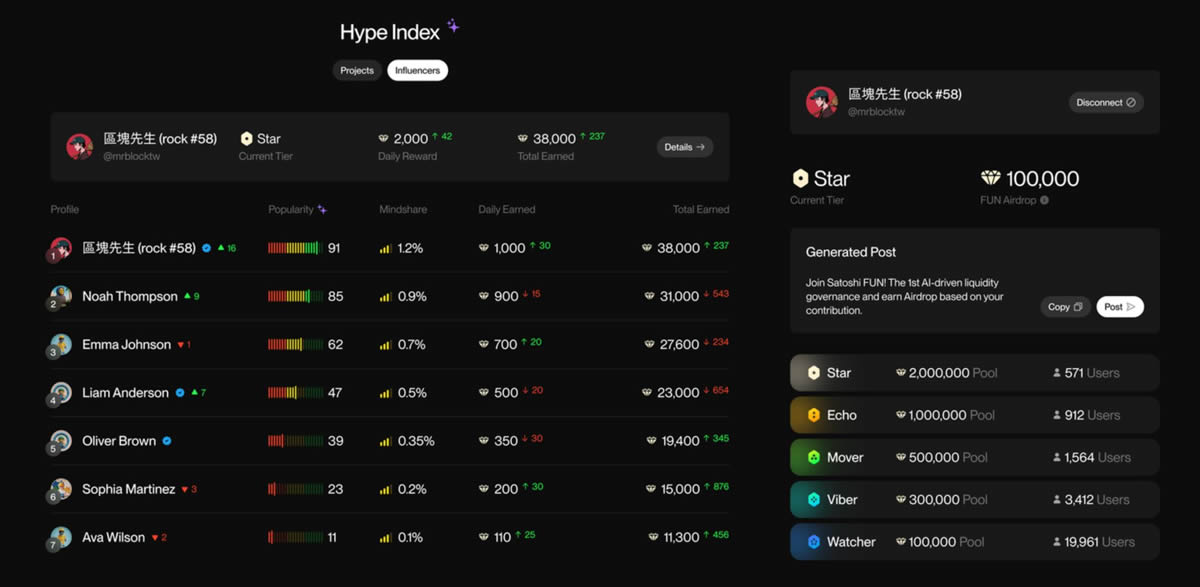
Task: Click the FUN Airdrop info icon
Action: point(1045,201)
